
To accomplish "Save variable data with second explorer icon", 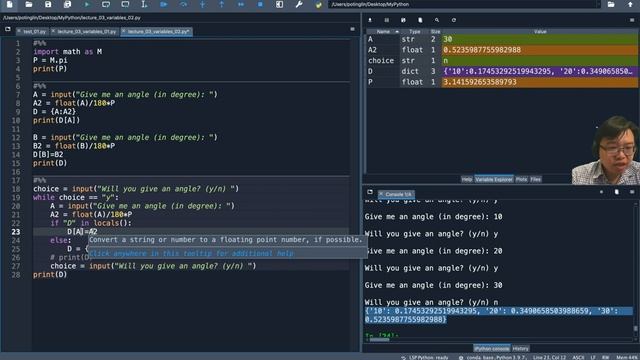I will click(387, 20).
